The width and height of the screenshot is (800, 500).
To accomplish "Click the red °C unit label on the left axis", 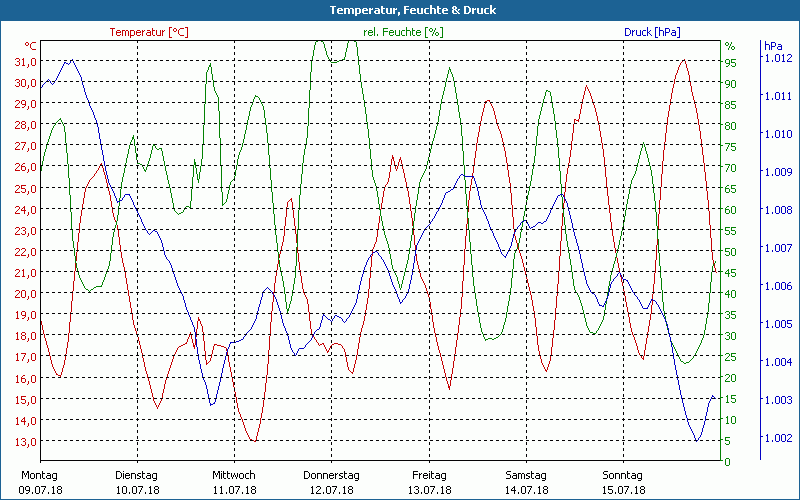I will coord(30,46).
